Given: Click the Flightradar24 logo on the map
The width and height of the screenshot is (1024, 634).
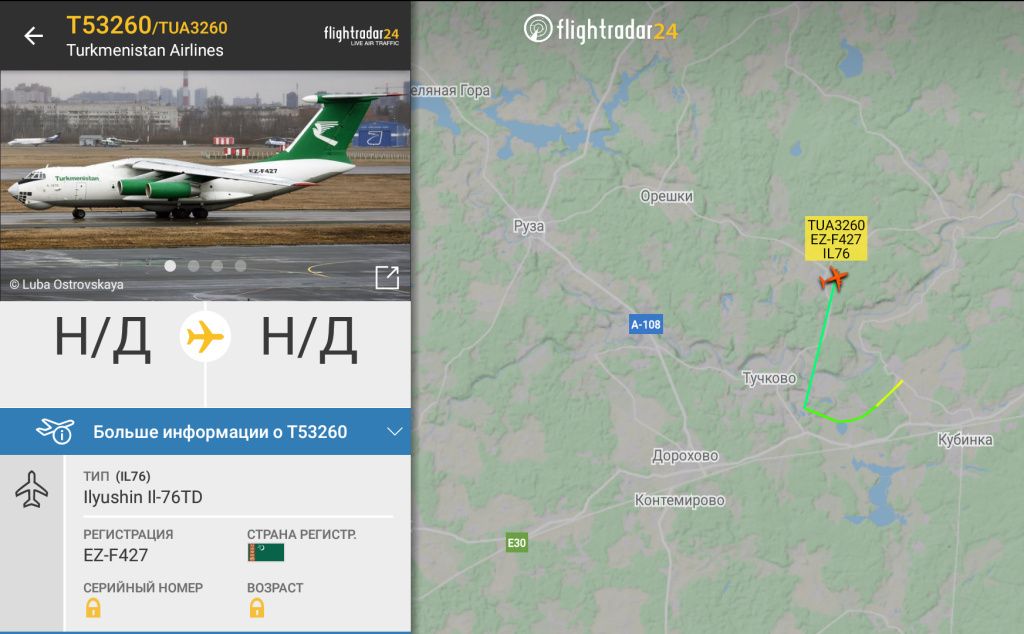Looking at the screenshot, I should [601, 29].
